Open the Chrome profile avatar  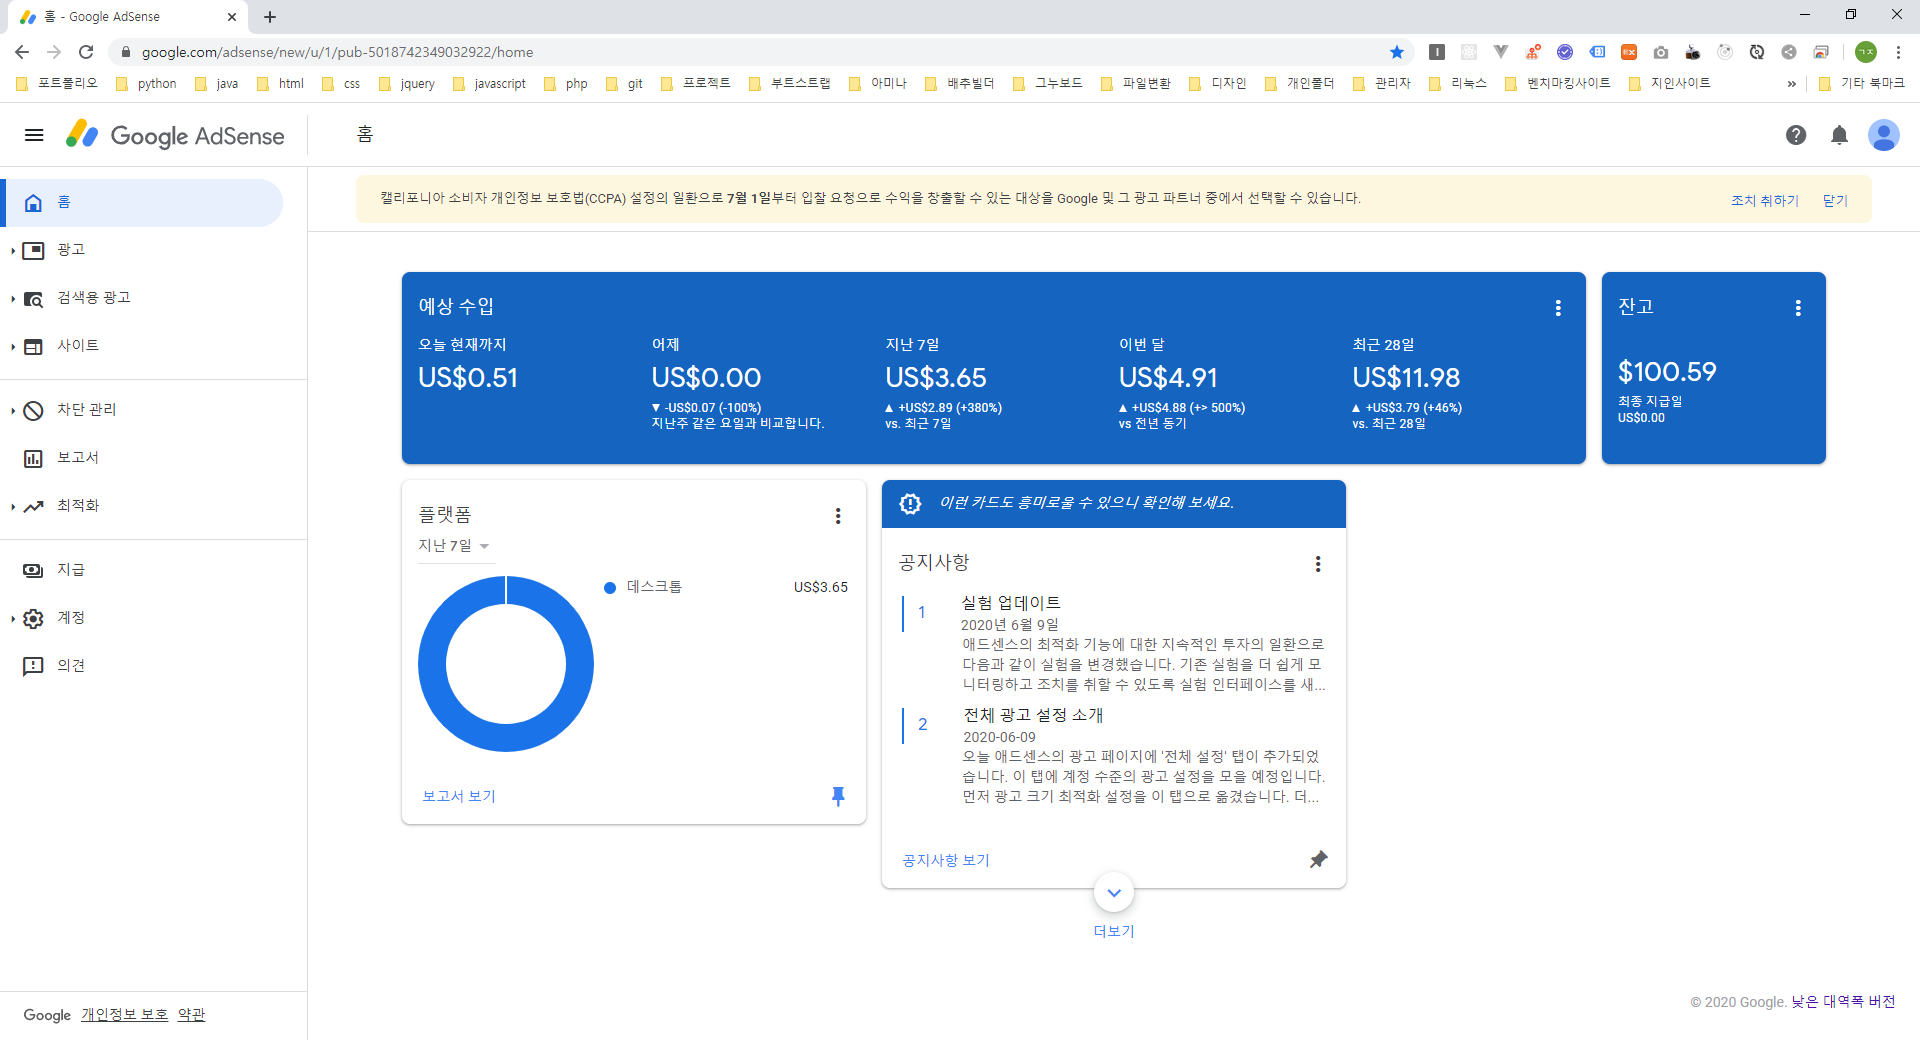1866,52
